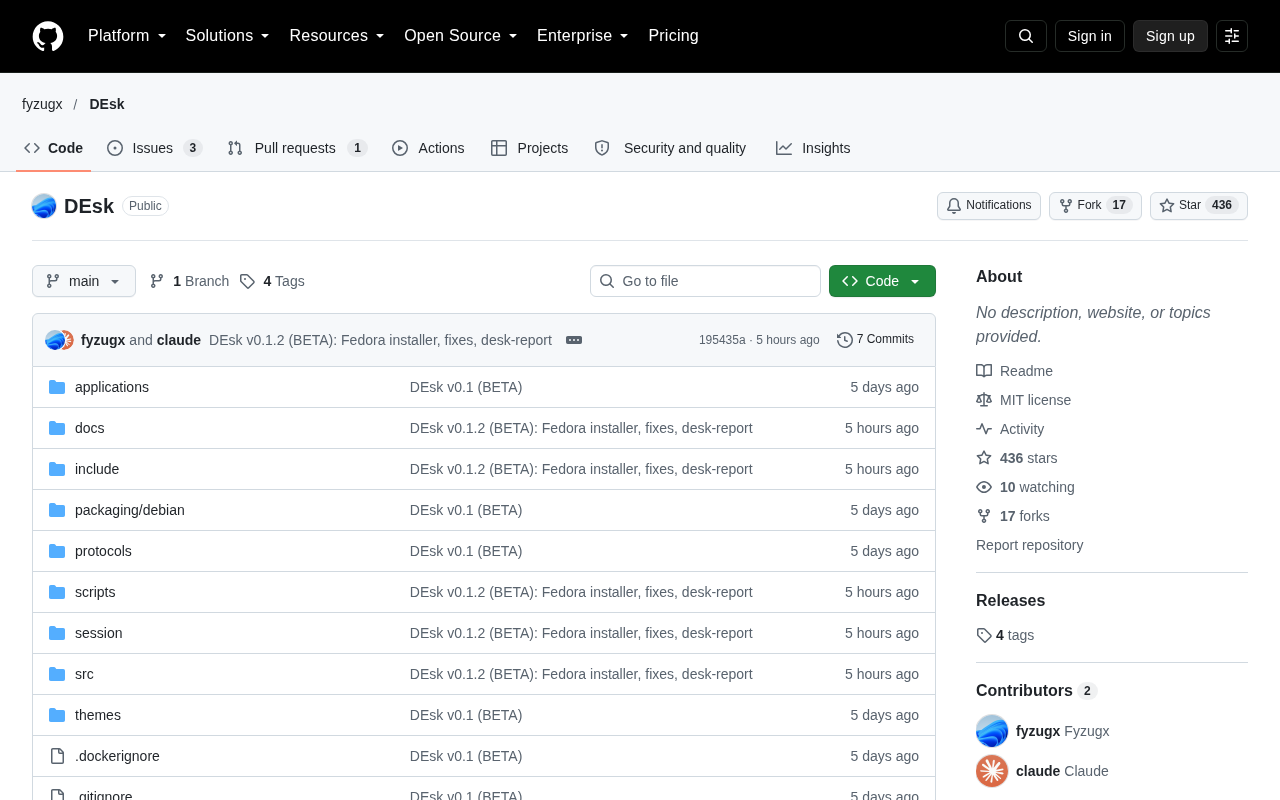Image resolution: width=1280 pixels, height=800 pixels.
Task: Expand the Enterprise menu
Action: (x=583, y=36)
